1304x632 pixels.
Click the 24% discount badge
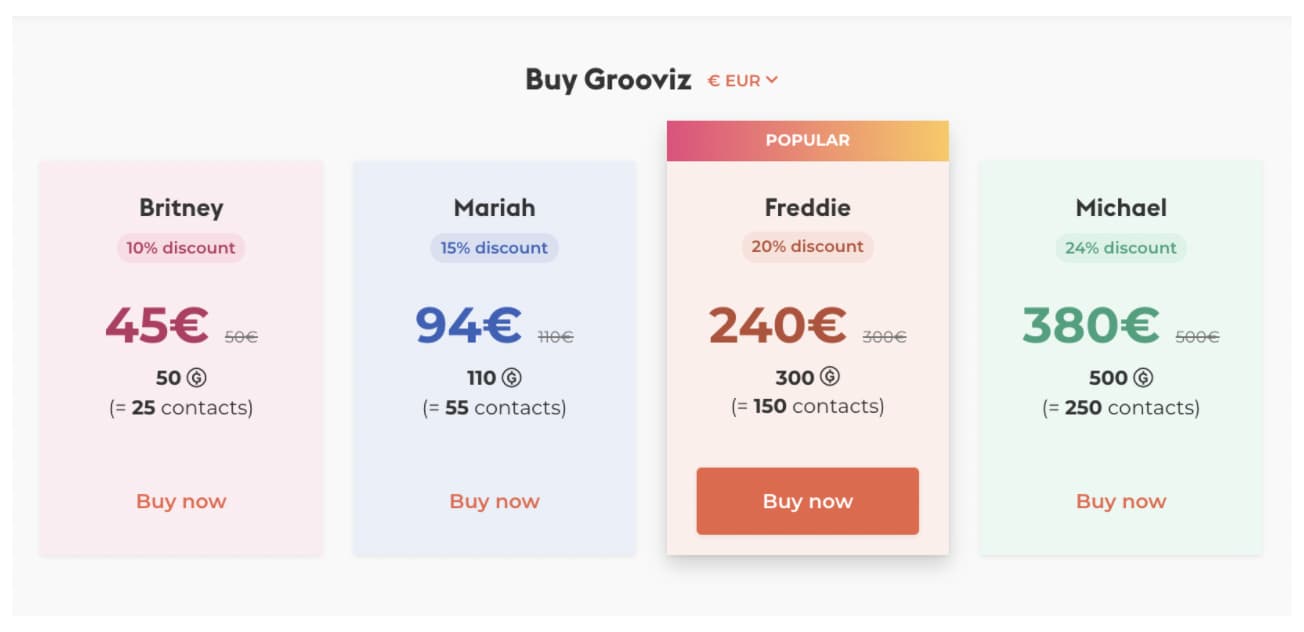tap(1121, 248)
